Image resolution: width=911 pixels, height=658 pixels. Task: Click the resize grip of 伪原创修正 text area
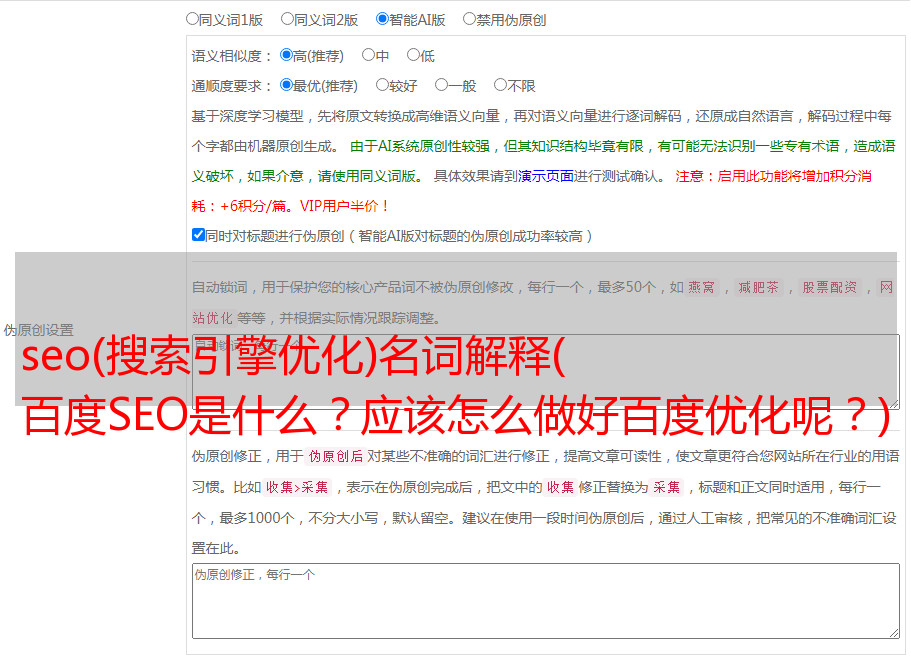[894, 633]
